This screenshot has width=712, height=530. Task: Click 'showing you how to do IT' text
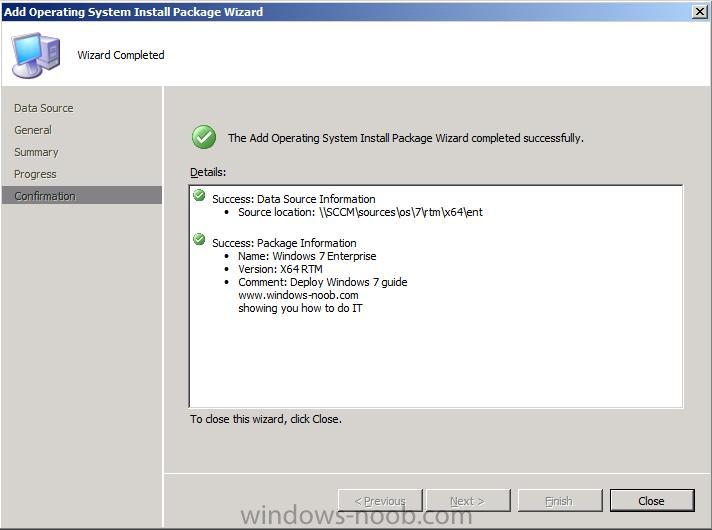300,308
